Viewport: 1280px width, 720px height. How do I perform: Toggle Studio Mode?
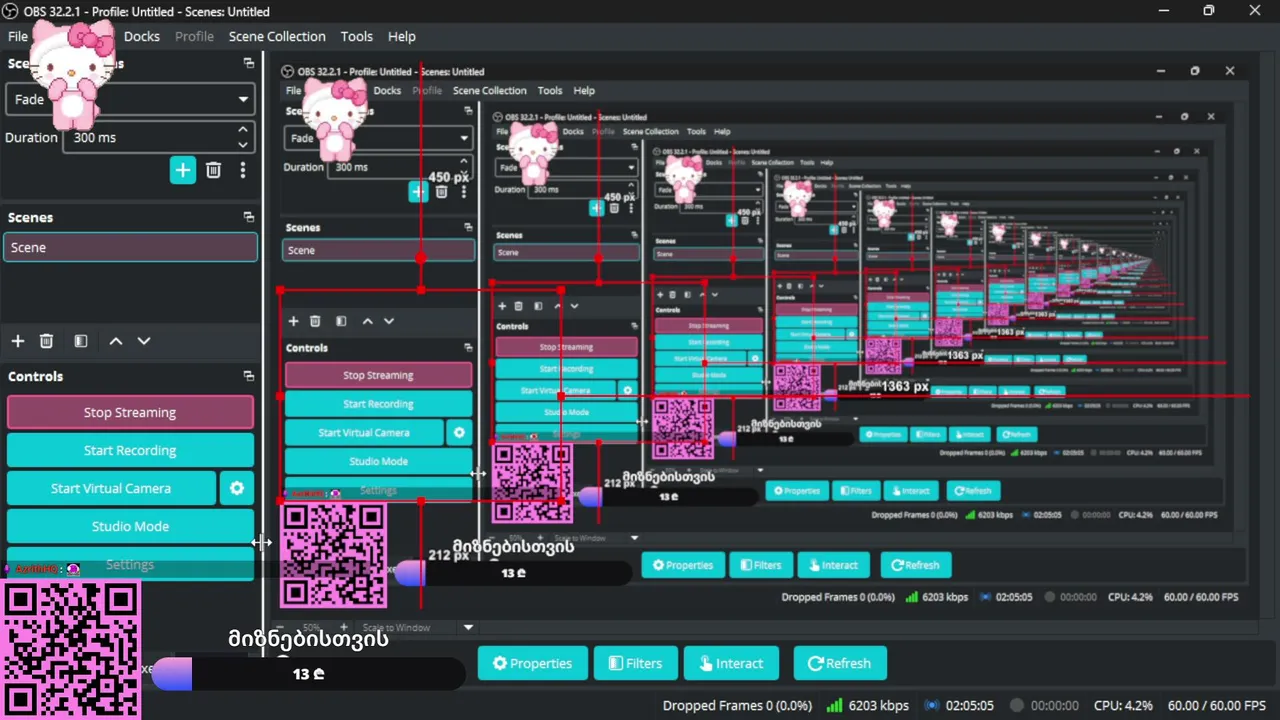(x=130, y=526)
